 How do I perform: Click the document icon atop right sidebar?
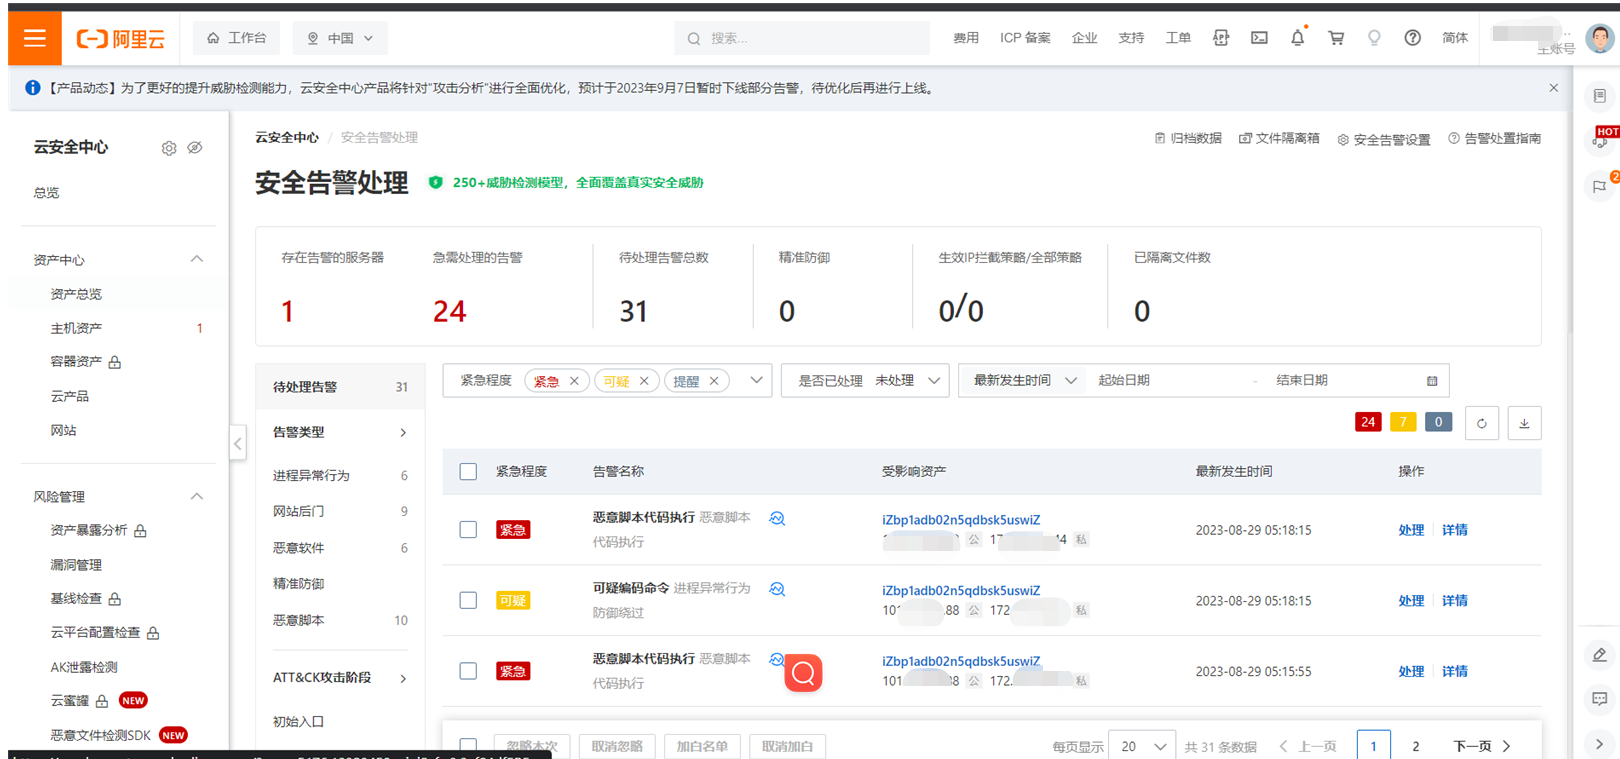coord(1600,96)
